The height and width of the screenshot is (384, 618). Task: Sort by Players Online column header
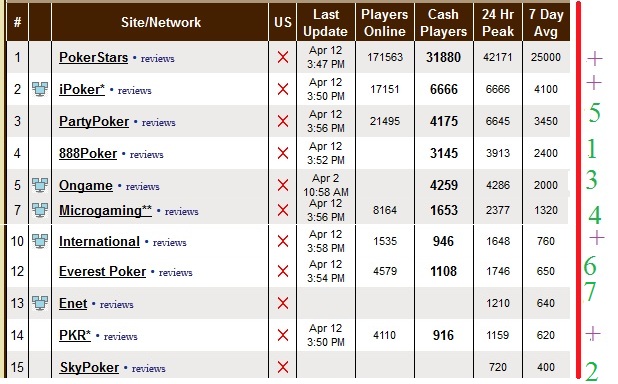tap(385, 22)
